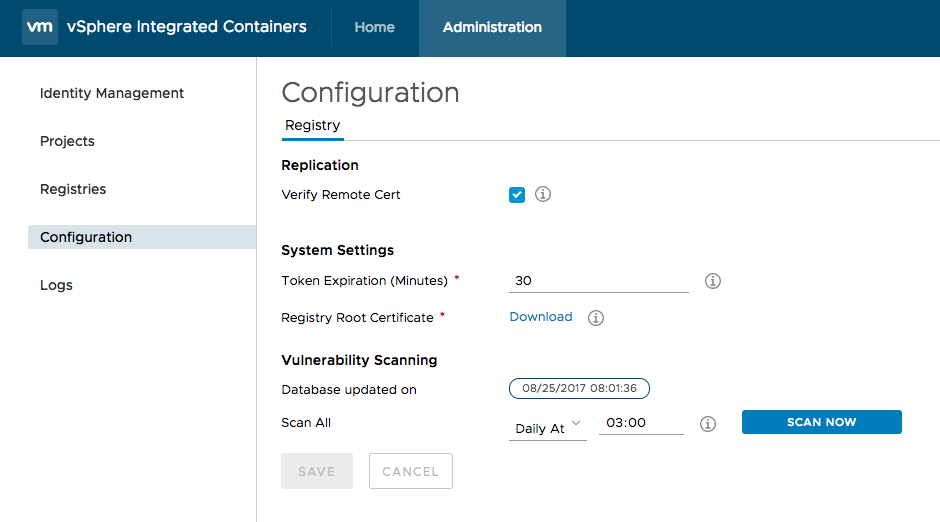Screen dimensions: 940x522
Task: Open the Administration tab
Action: click(x=492, y=28)
